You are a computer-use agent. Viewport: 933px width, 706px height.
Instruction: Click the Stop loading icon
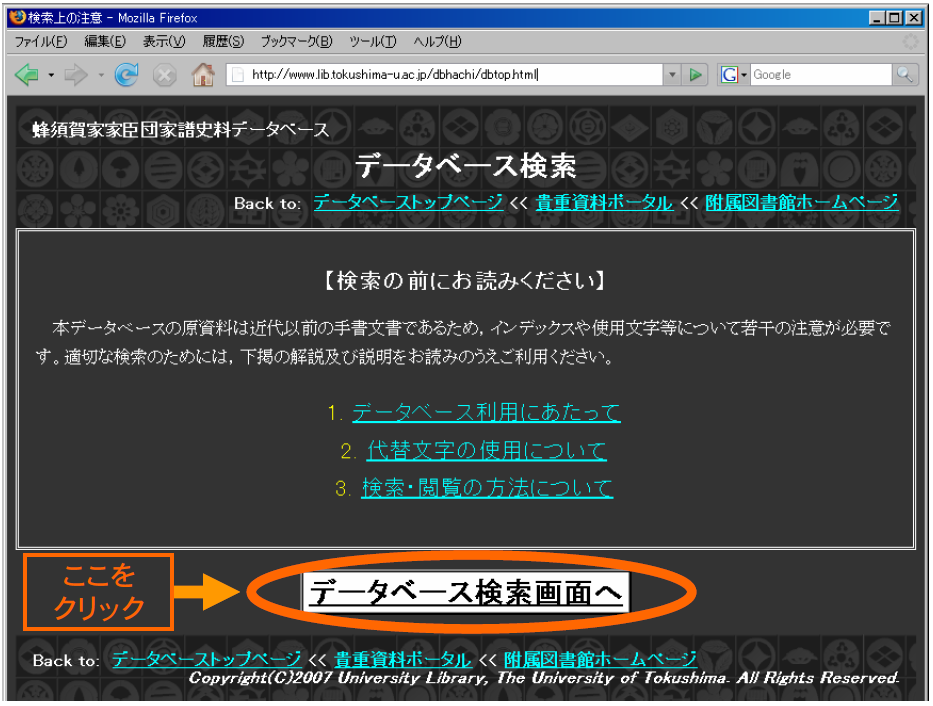164,75
